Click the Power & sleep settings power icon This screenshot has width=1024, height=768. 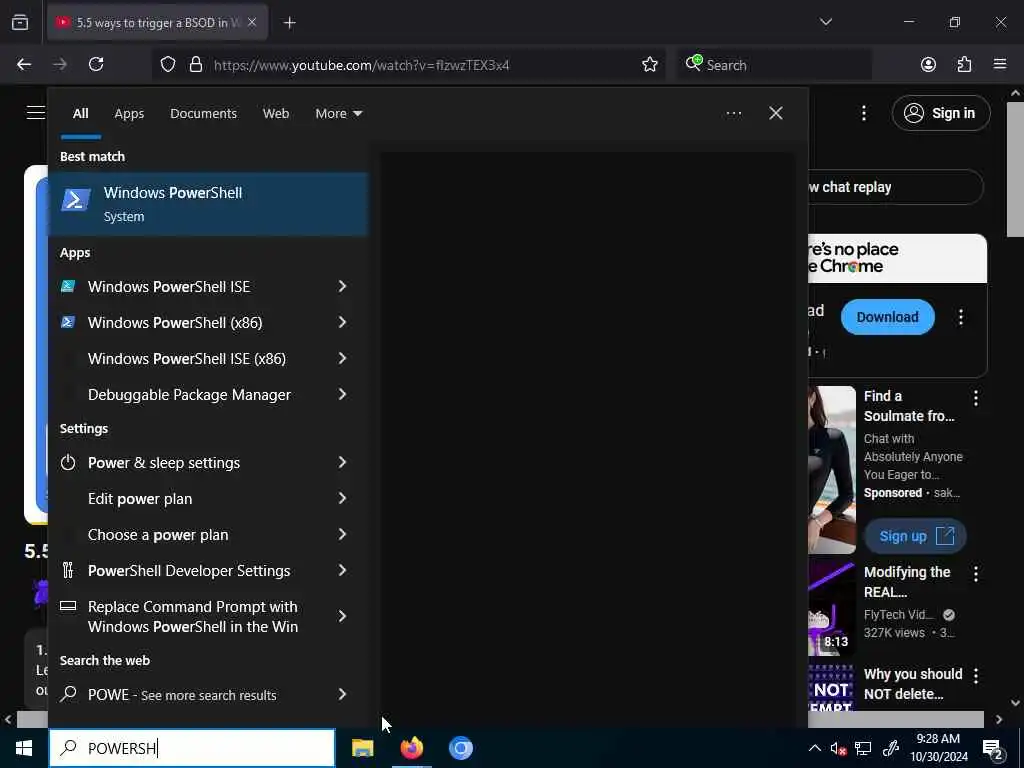(x=68, y=462)
